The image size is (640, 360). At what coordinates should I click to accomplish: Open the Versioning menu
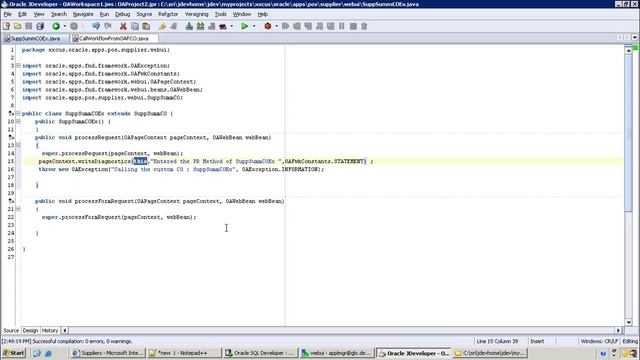point(196,14)
